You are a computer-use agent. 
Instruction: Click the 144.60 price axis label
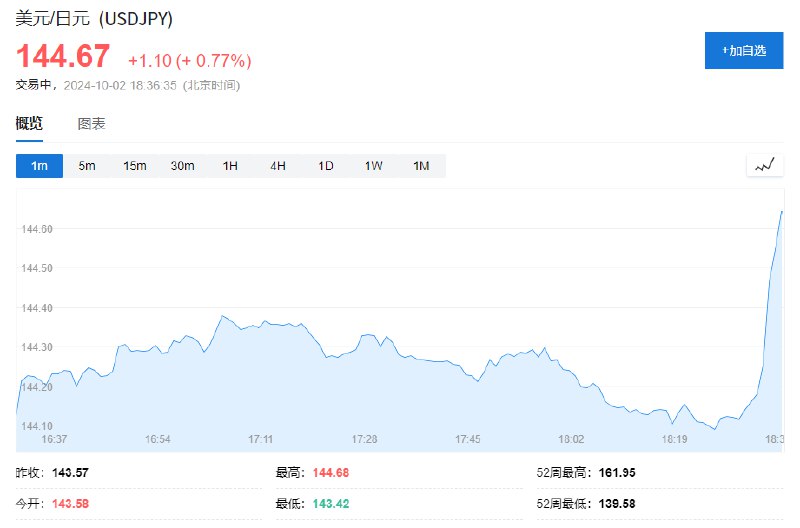click(37, 229)
